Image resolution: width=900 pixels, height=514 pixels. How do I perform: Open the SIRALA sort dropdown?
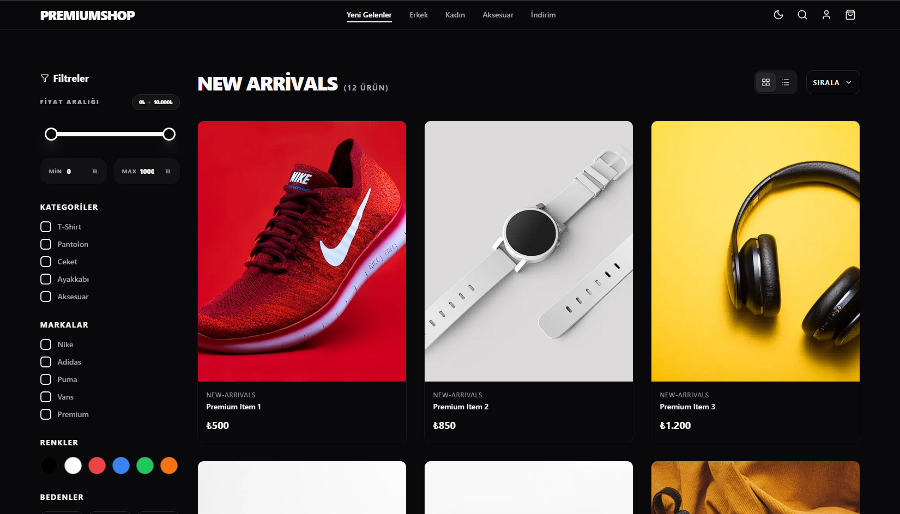click(833, 82)
